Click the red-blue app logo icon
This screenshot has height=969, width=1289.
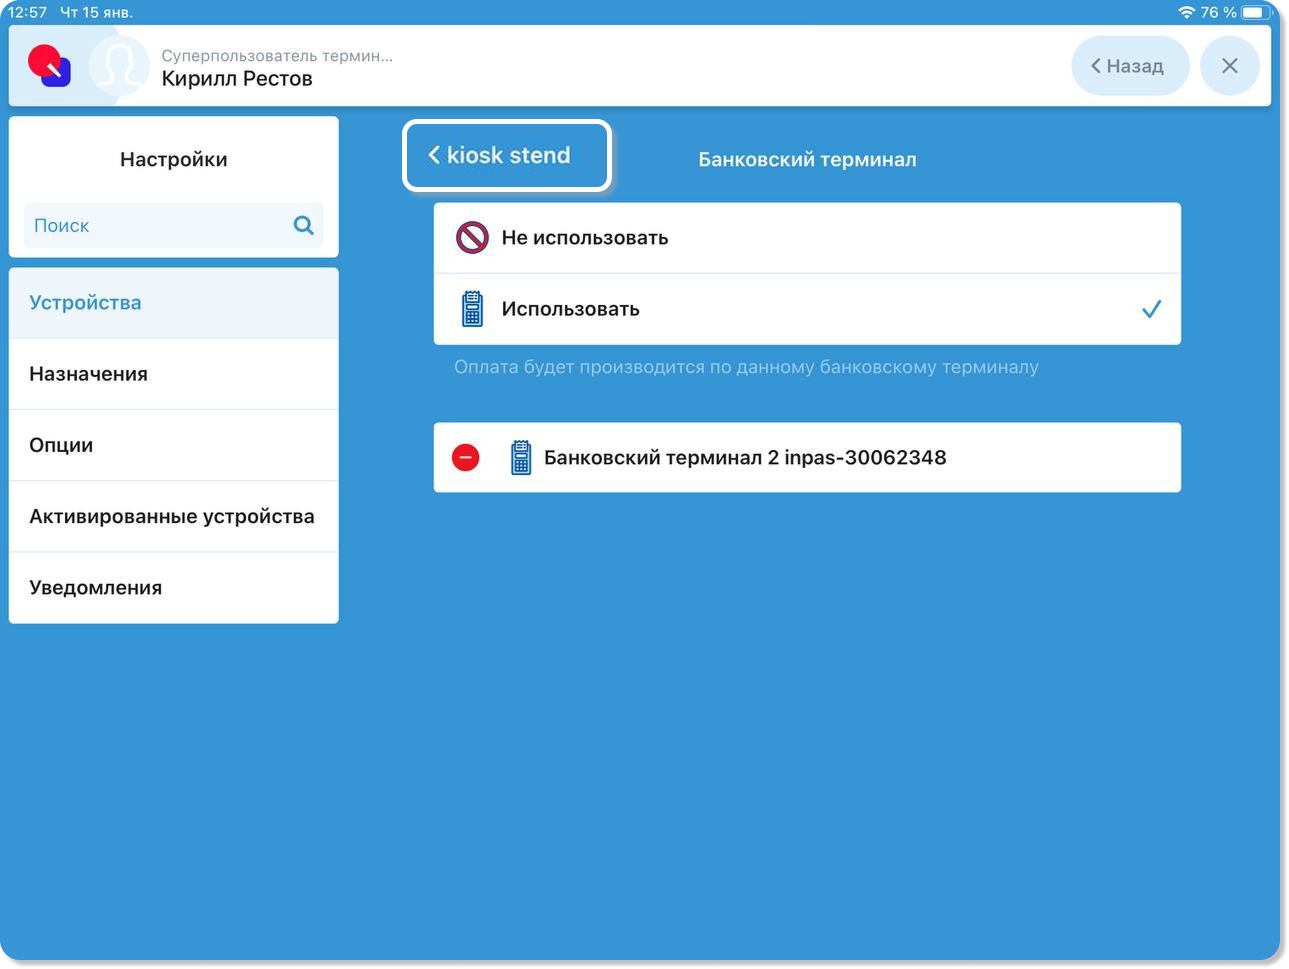click(x=49, y=66)
